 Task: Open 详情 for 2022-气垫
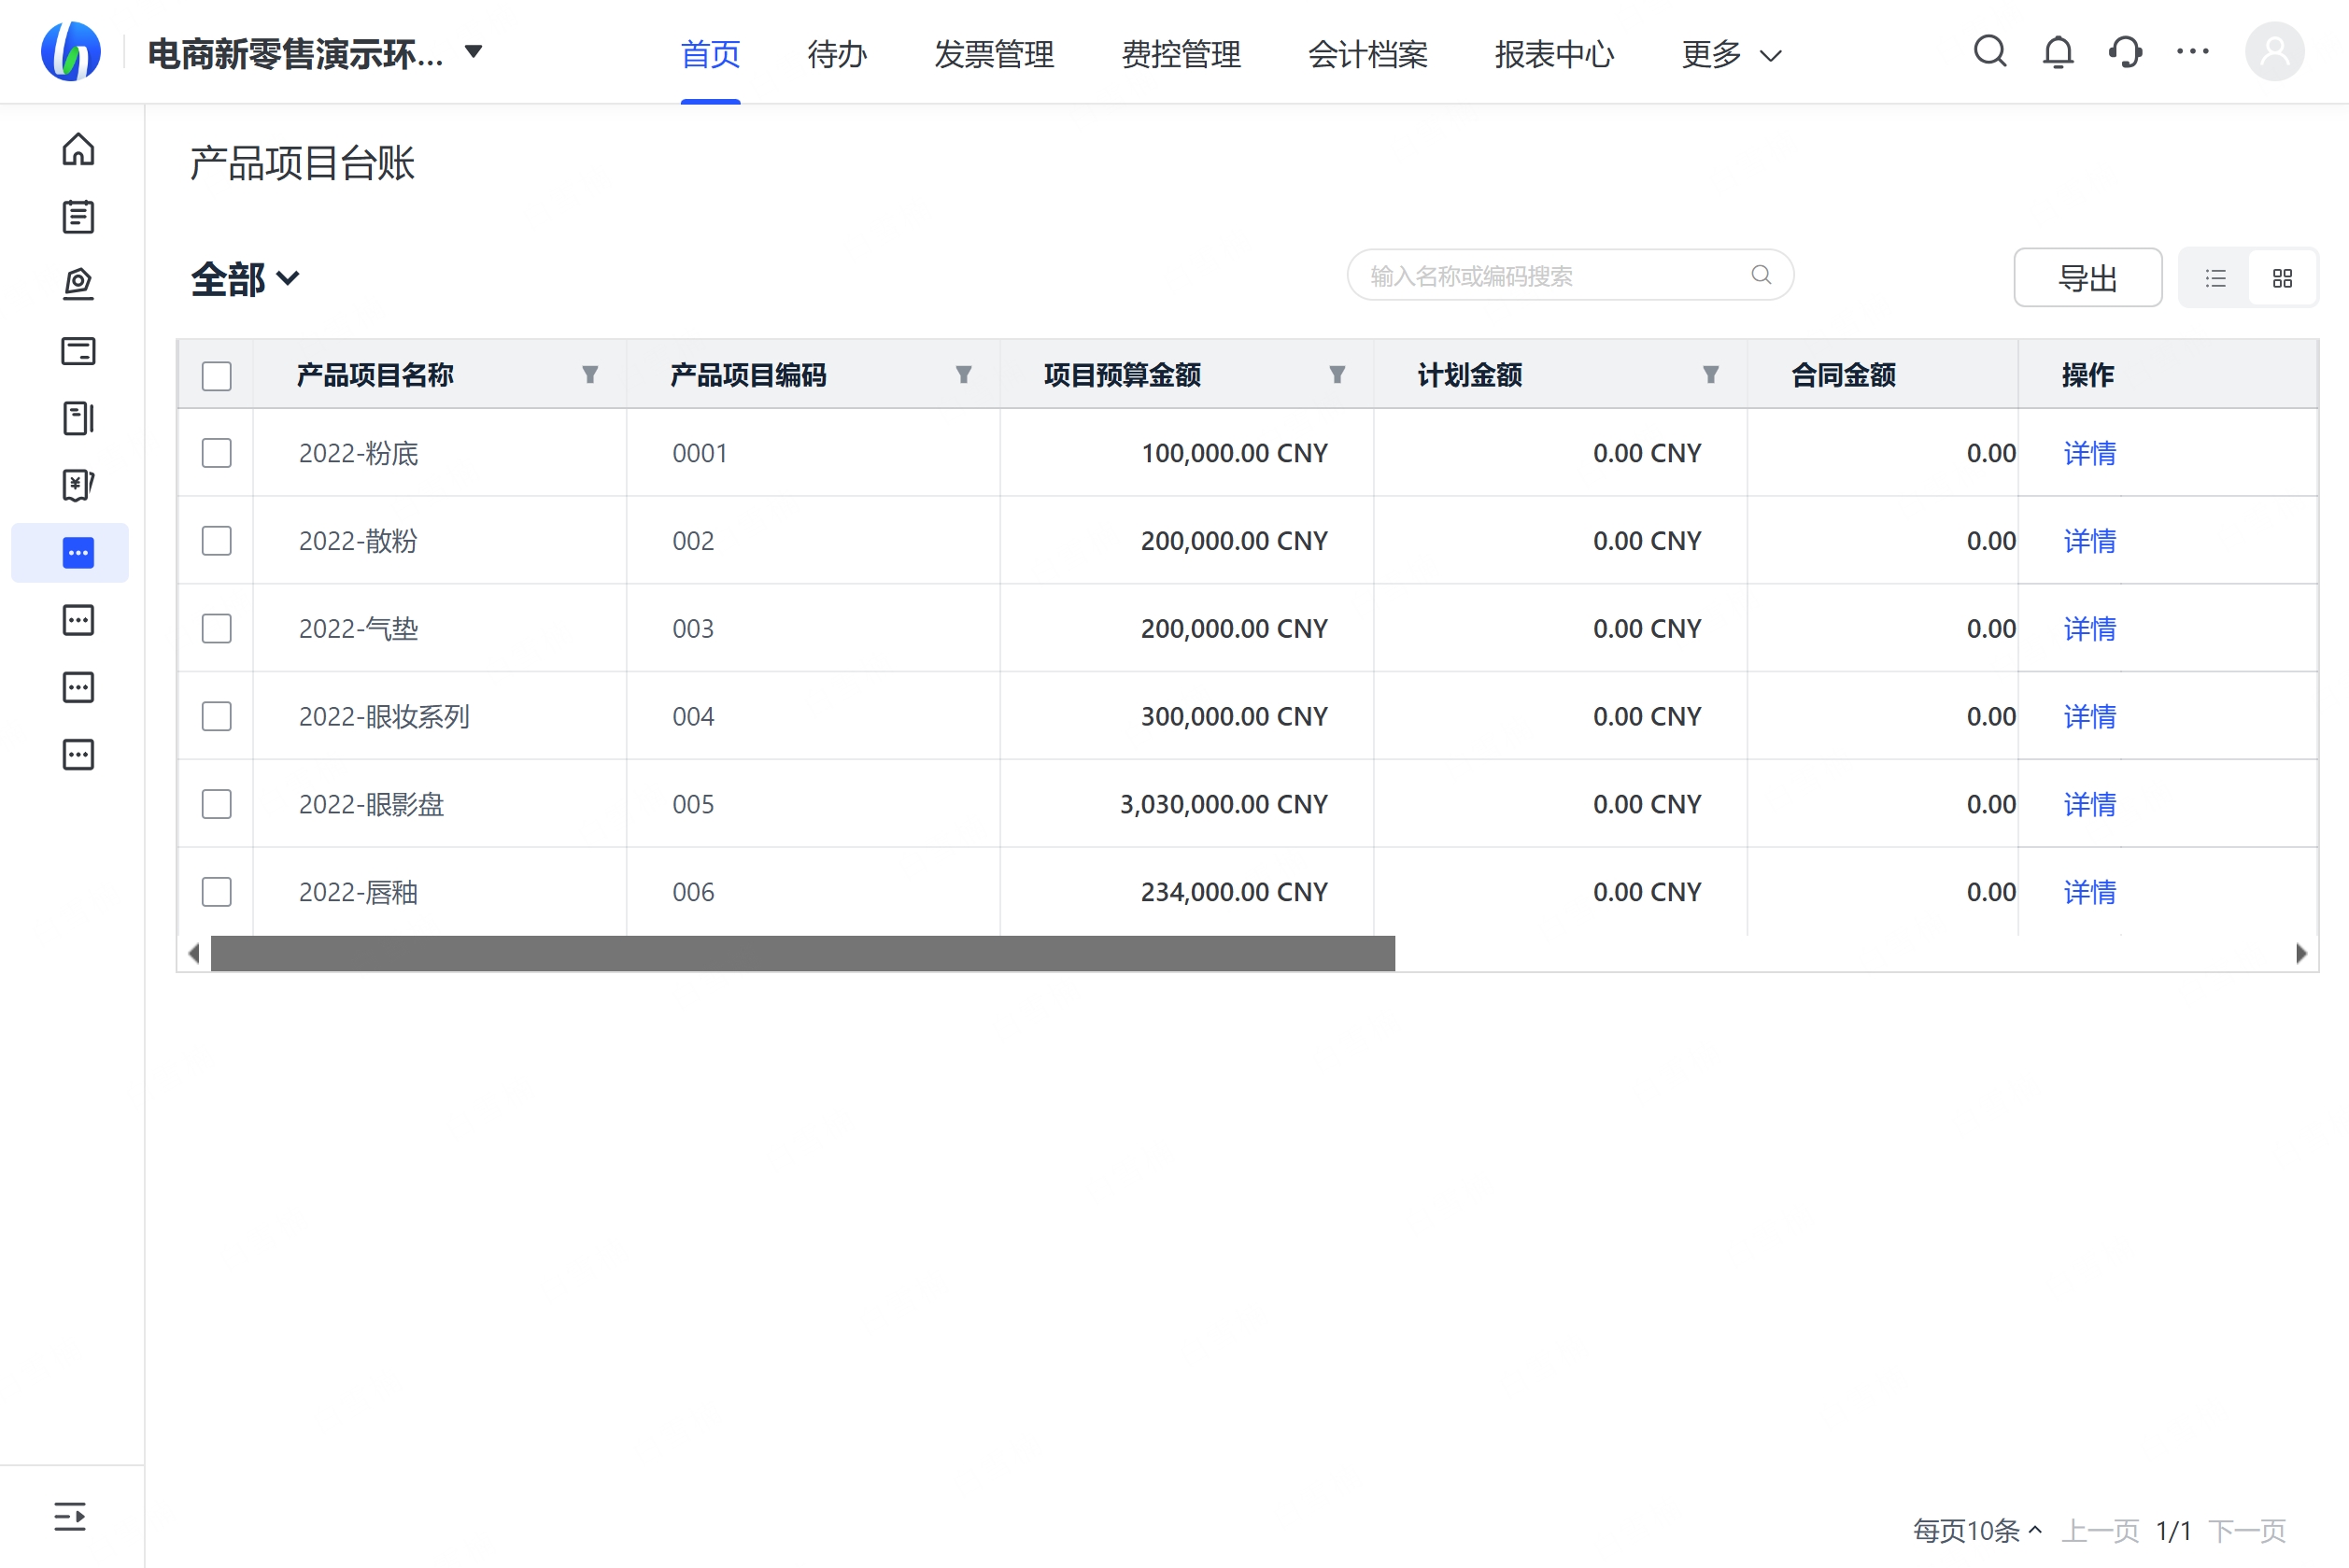pyautogui.click(x=2090, y=629)
